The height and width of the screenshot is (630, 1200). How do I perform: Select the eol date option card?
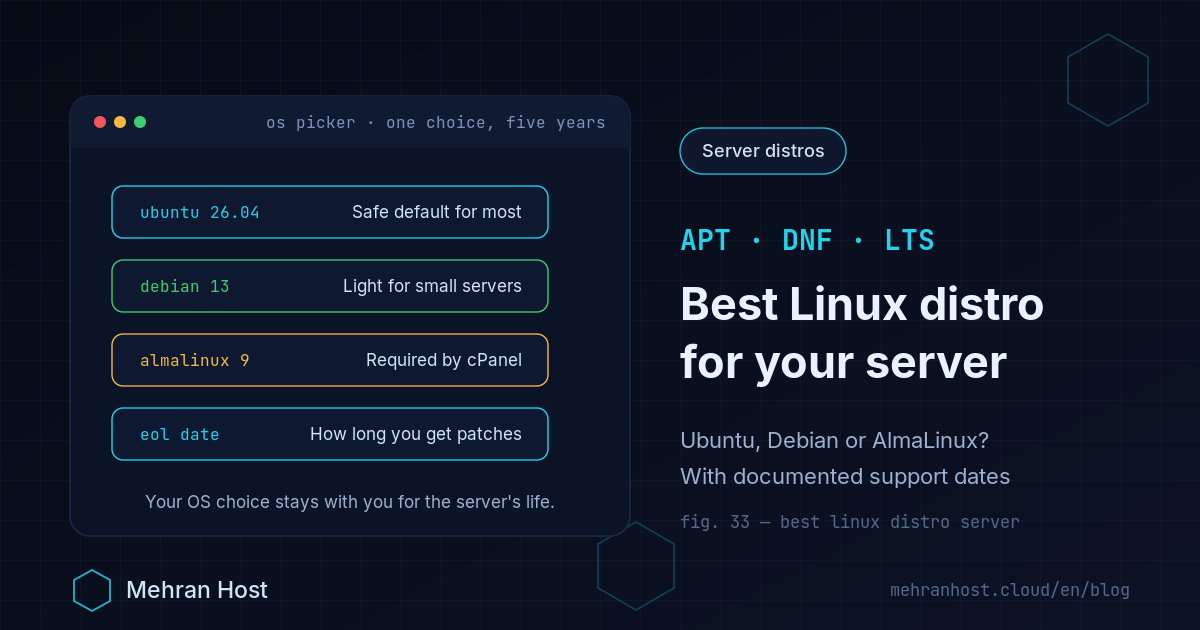point(330,434)
